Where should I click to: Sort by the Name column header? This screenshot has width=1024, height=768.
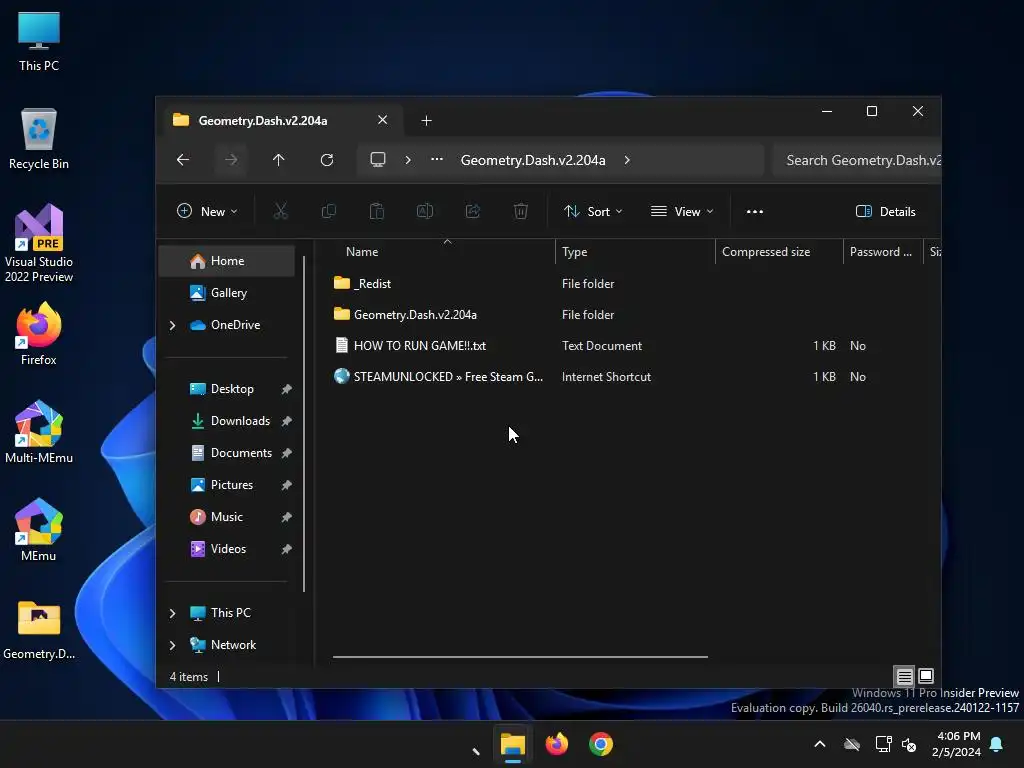pos(444,251)
